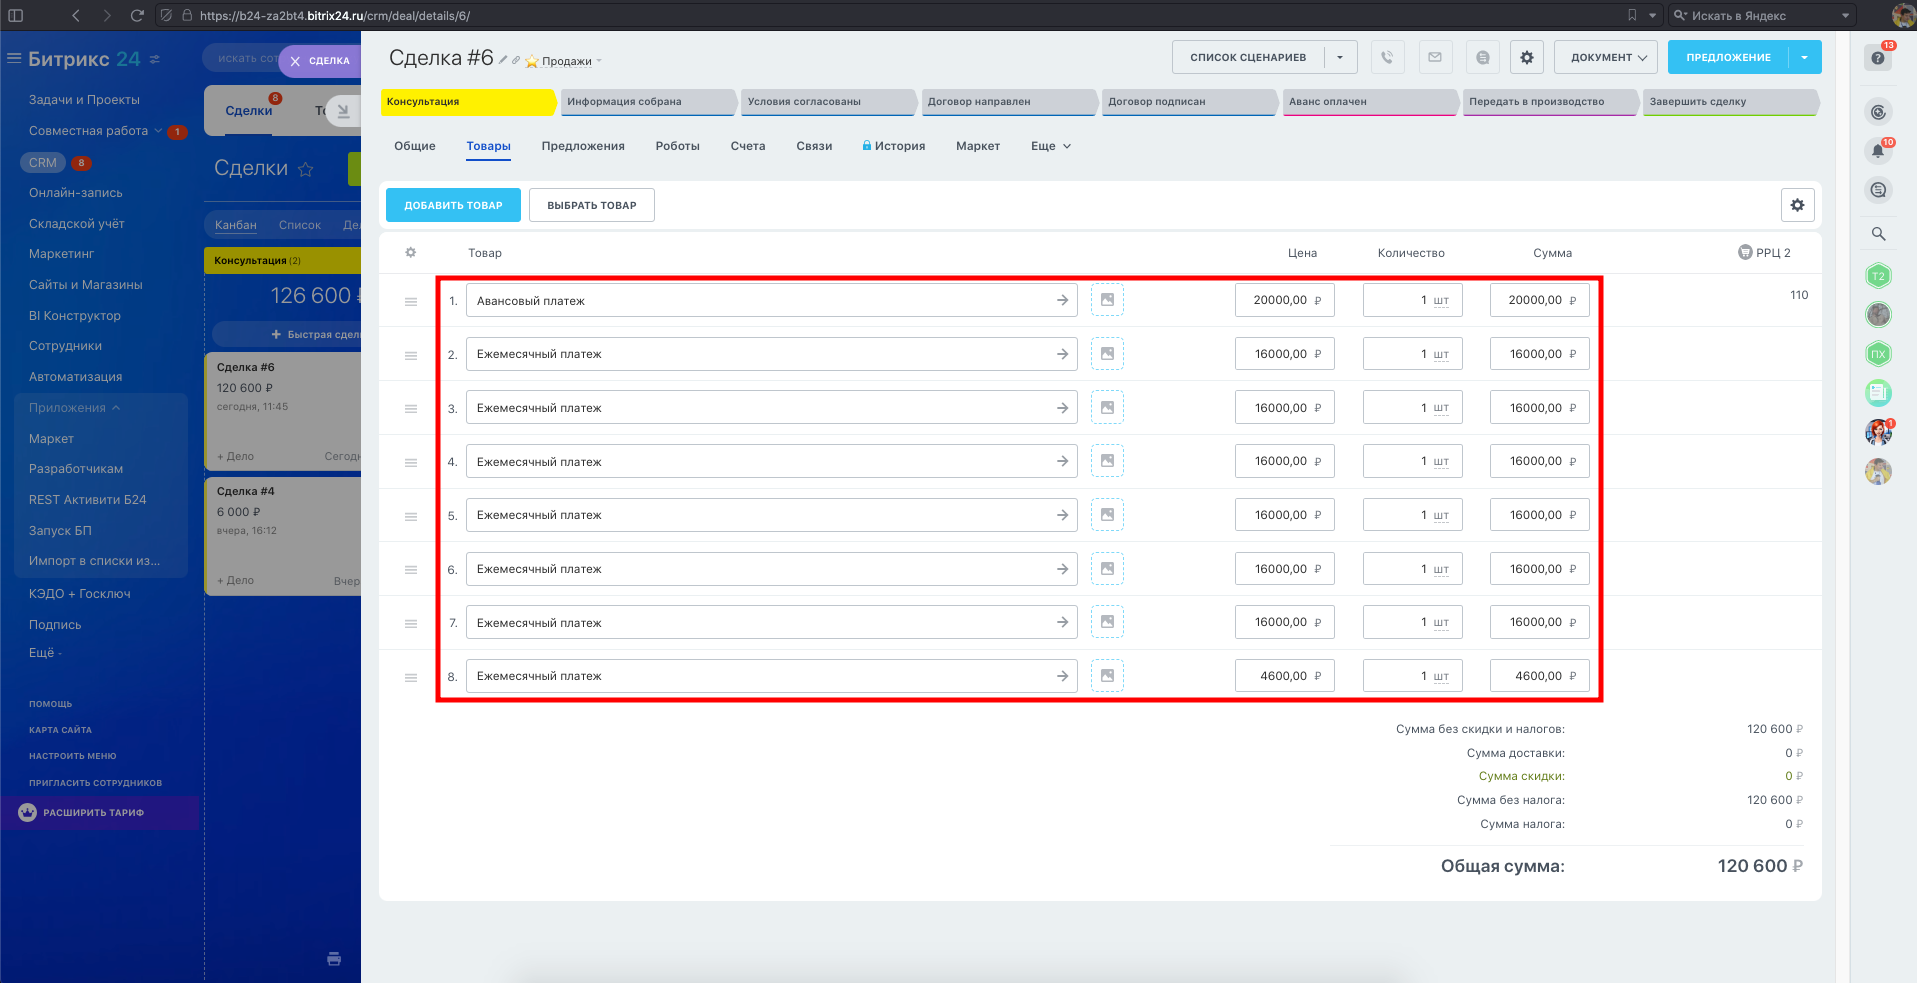The image size is (1917, 983).
Task: Open the Документ dropdown
Action: (x=1605, y=58)
